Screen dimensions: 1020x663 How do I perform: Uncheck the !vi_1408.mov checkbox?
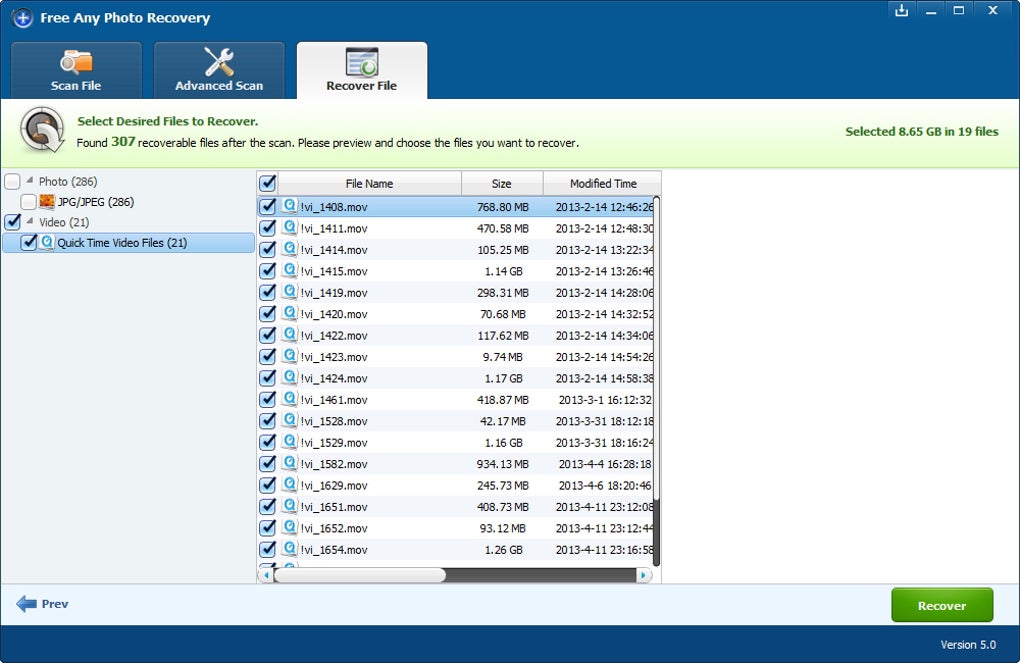267,206
